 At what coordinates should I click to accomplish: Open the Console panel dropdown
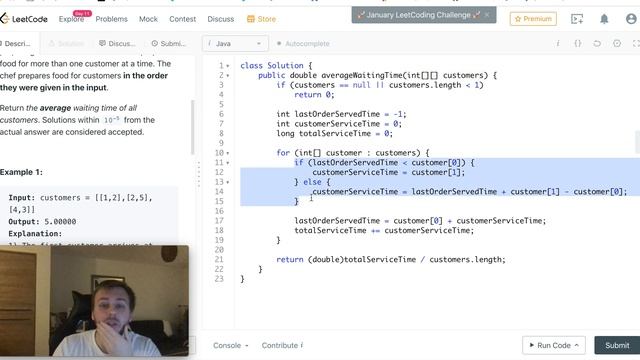pos(231,345)
